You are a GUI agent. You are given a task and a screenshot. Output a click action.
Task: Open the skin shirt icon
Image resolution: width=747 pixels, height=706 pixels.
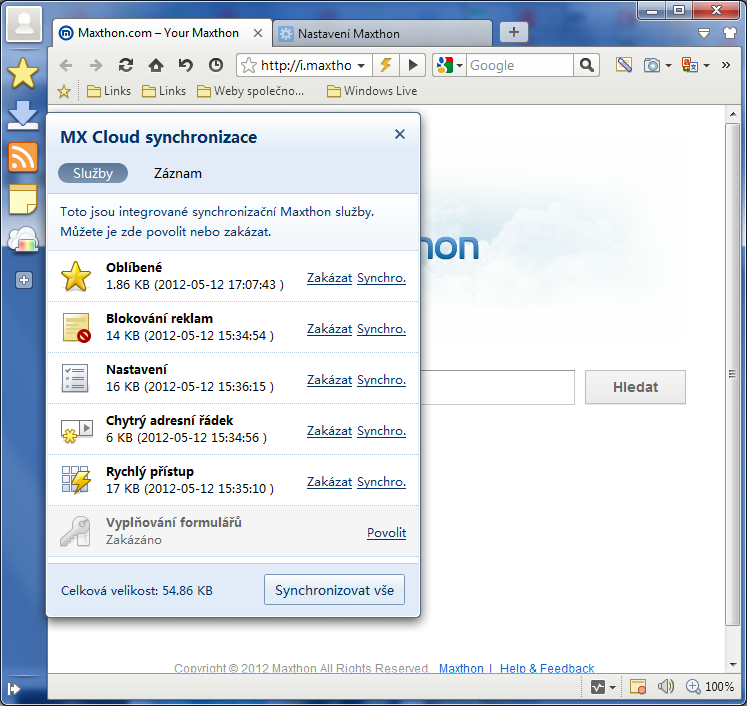pos(729,33)
